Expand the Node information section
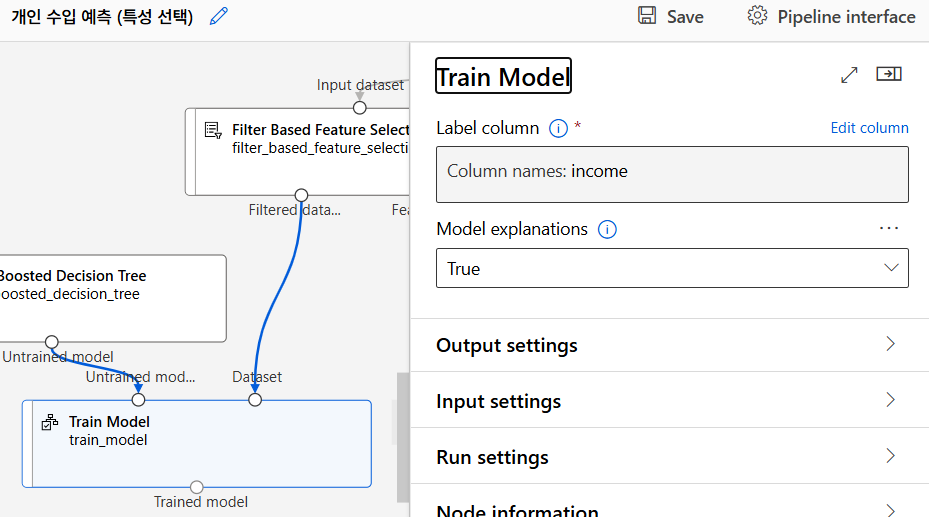Viewport: 929px width, 517px height. pyautogui.click(x=670, y=510)
